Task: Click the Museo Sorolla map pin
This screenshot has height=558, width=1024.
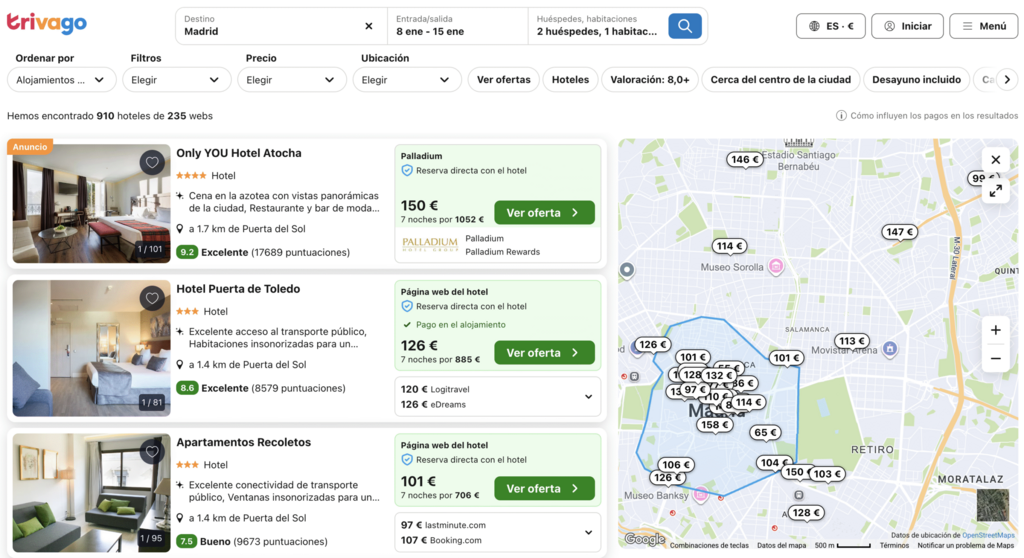Action: 776,266
